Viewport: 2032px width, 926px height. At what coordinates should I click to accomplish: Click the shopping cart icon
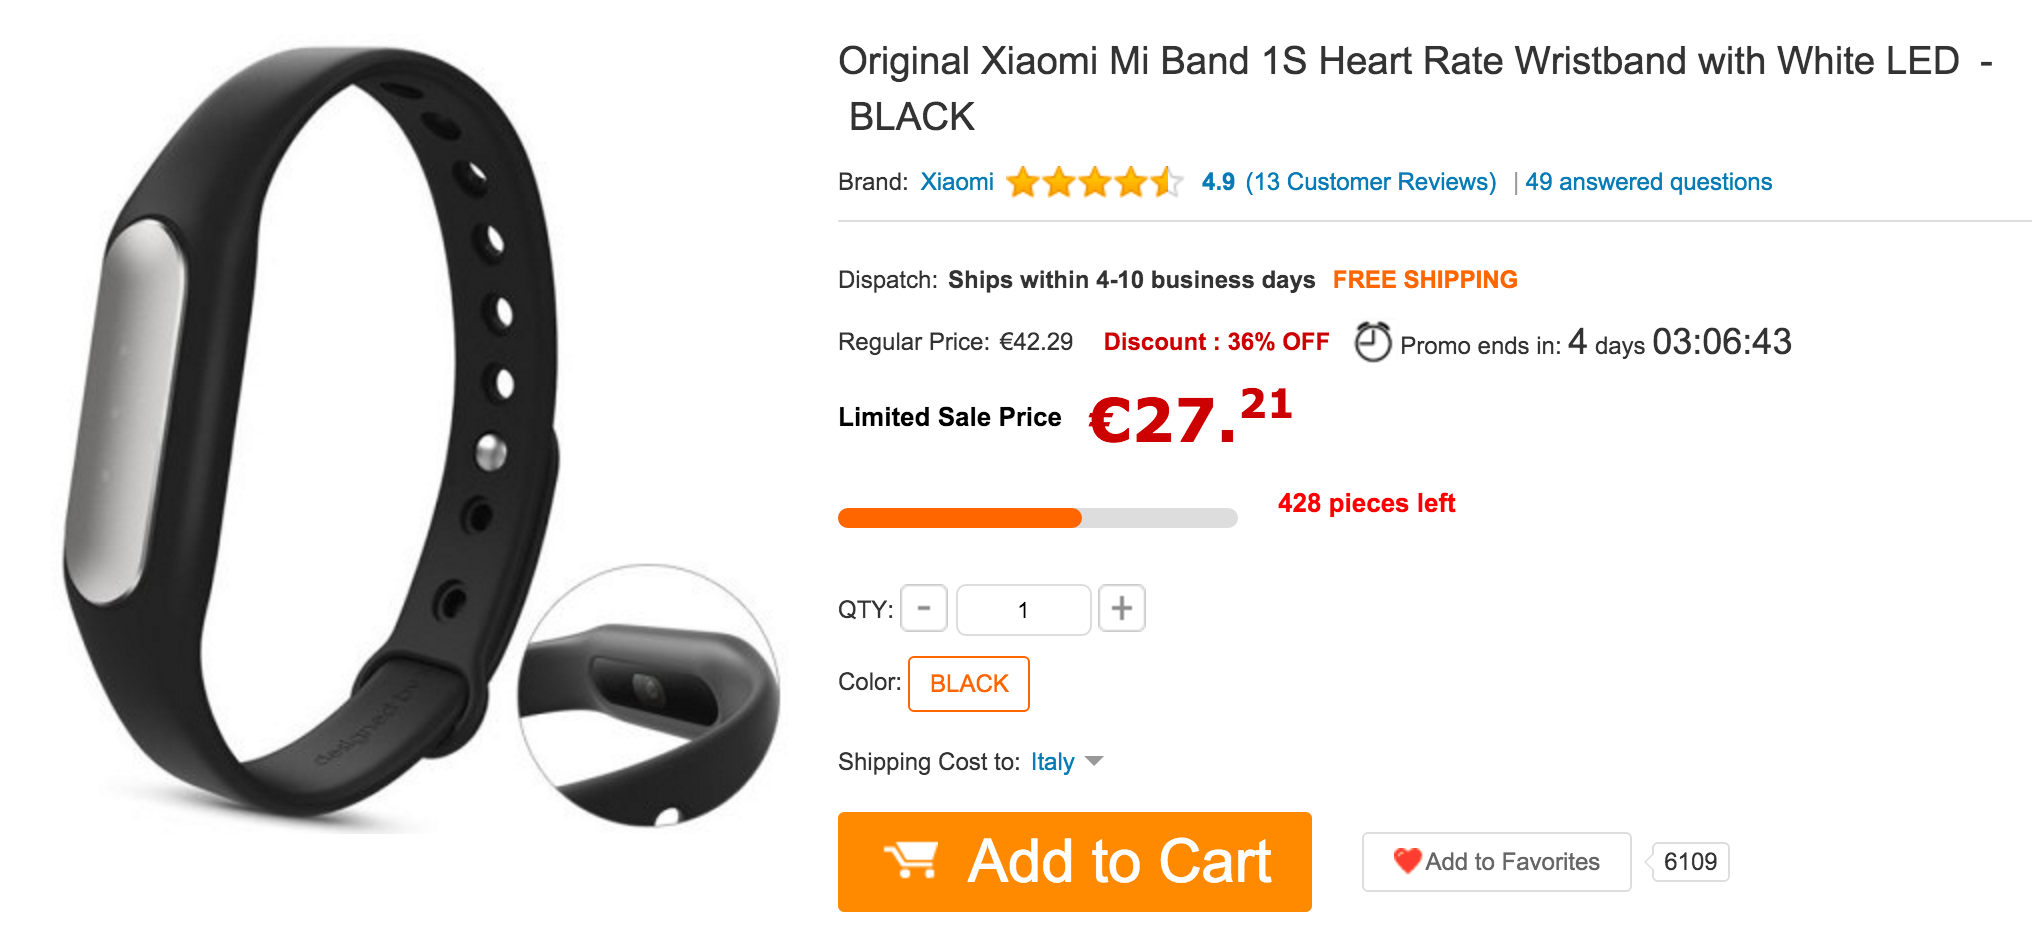click(x=909, y=860)
